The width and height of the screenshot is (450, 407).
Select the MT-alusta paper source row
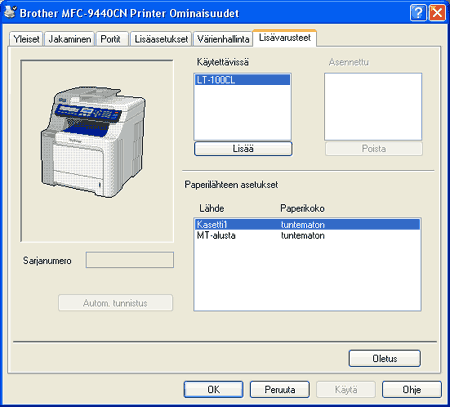coord(307,235)
